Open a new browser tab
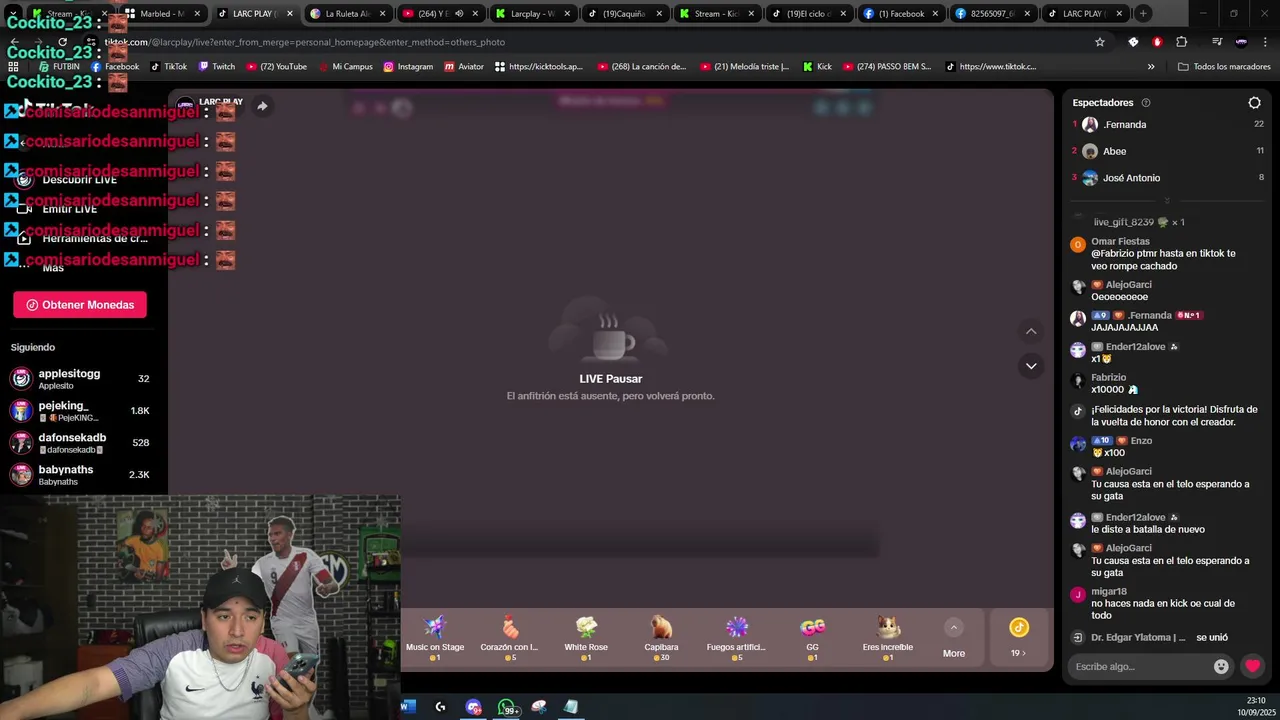Screen dimensions: 1280x720 1143,14
